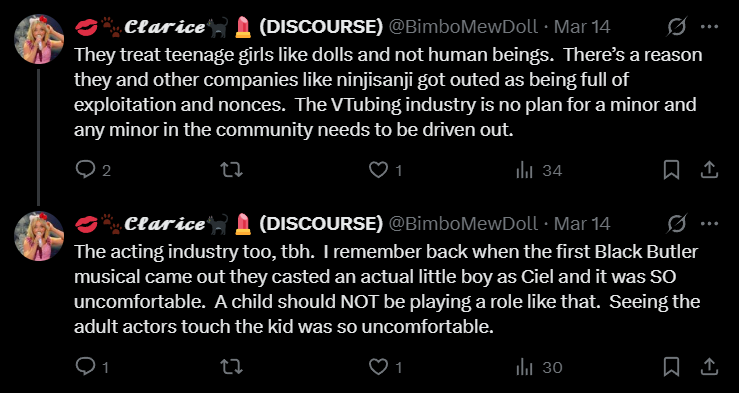Open Clarice's profile avatar on first tweet

pos(39,39)
